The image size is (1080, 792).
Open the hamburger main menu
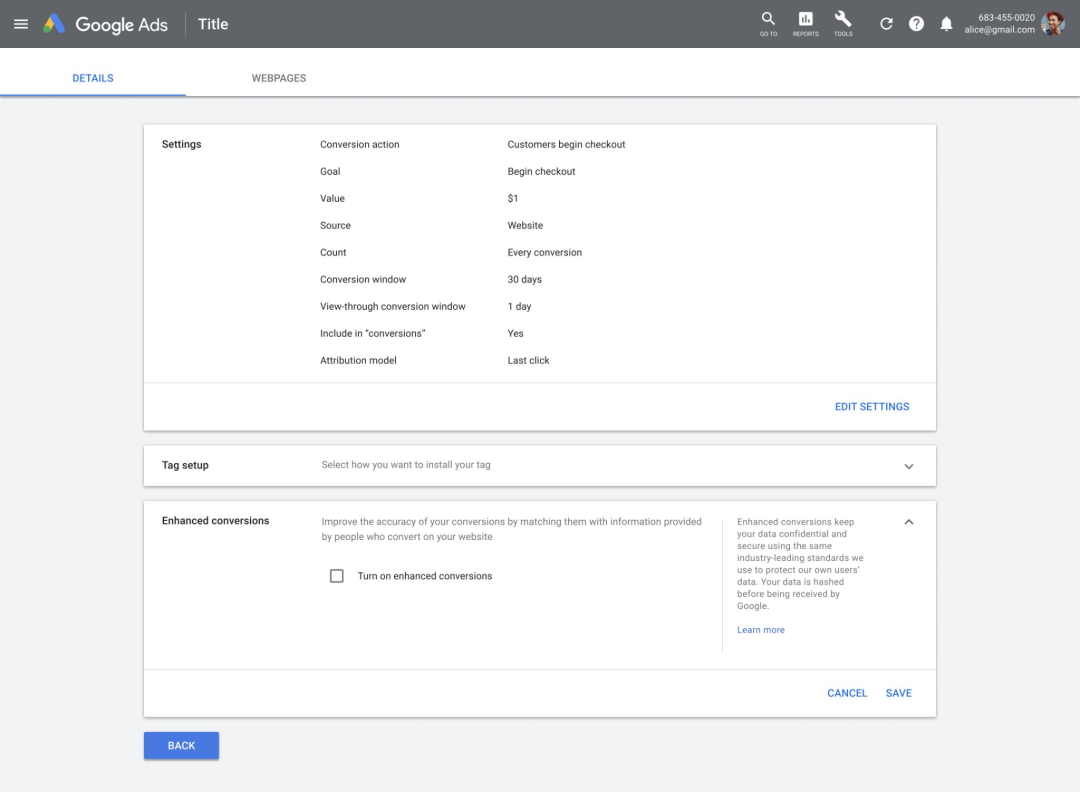pyautogui.click(x=21, y=24)
